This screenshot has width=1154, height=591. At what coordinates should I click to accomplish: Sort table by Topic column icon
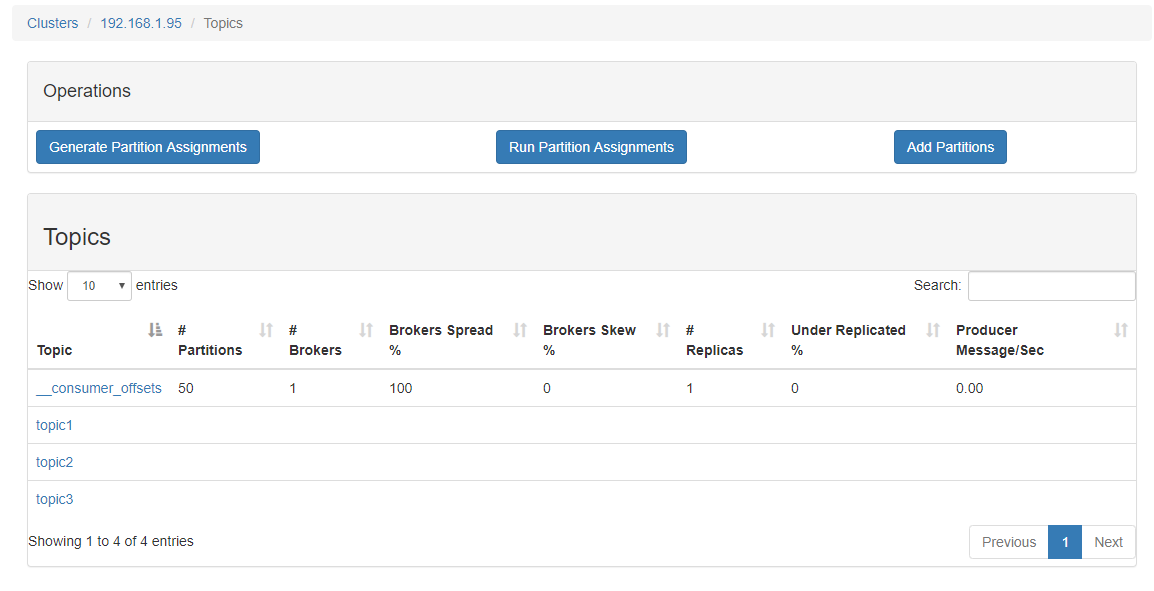(x=155, y=330)
